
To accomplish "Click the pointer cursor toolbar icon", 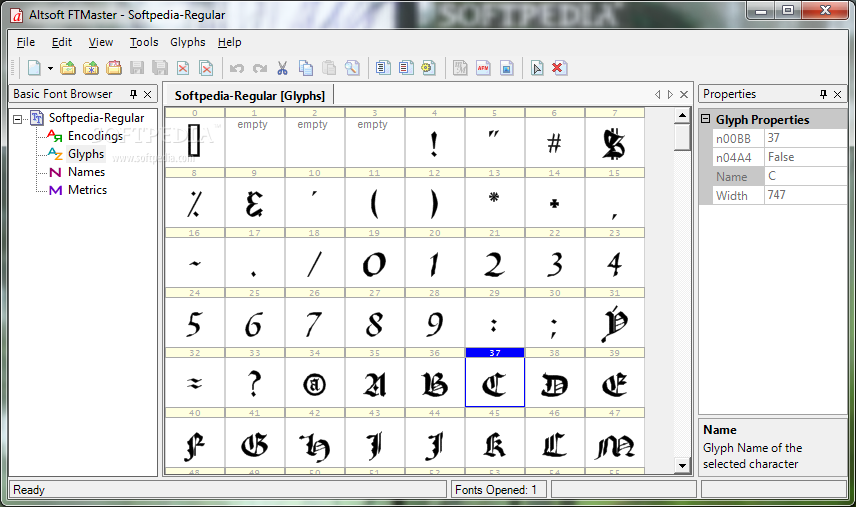I will 537,68.
